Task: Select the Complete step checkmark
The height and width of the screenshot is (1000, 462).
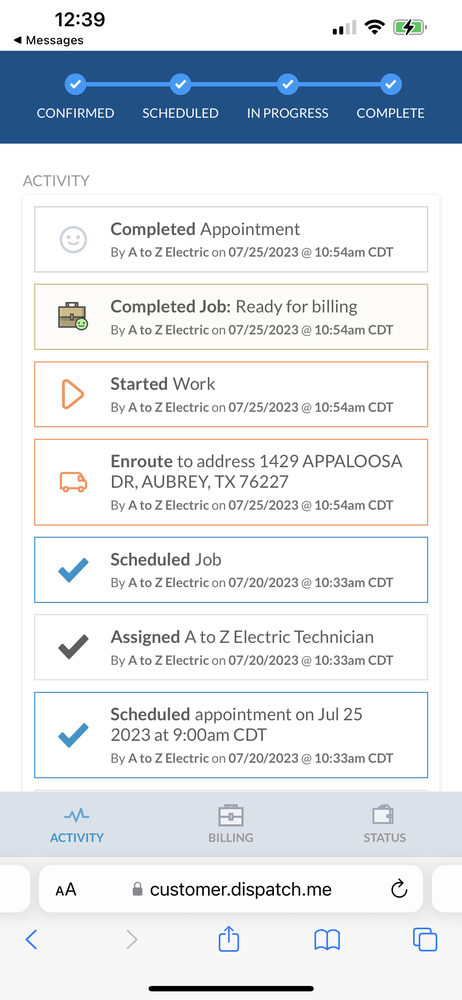Action: tap(391, 84)
